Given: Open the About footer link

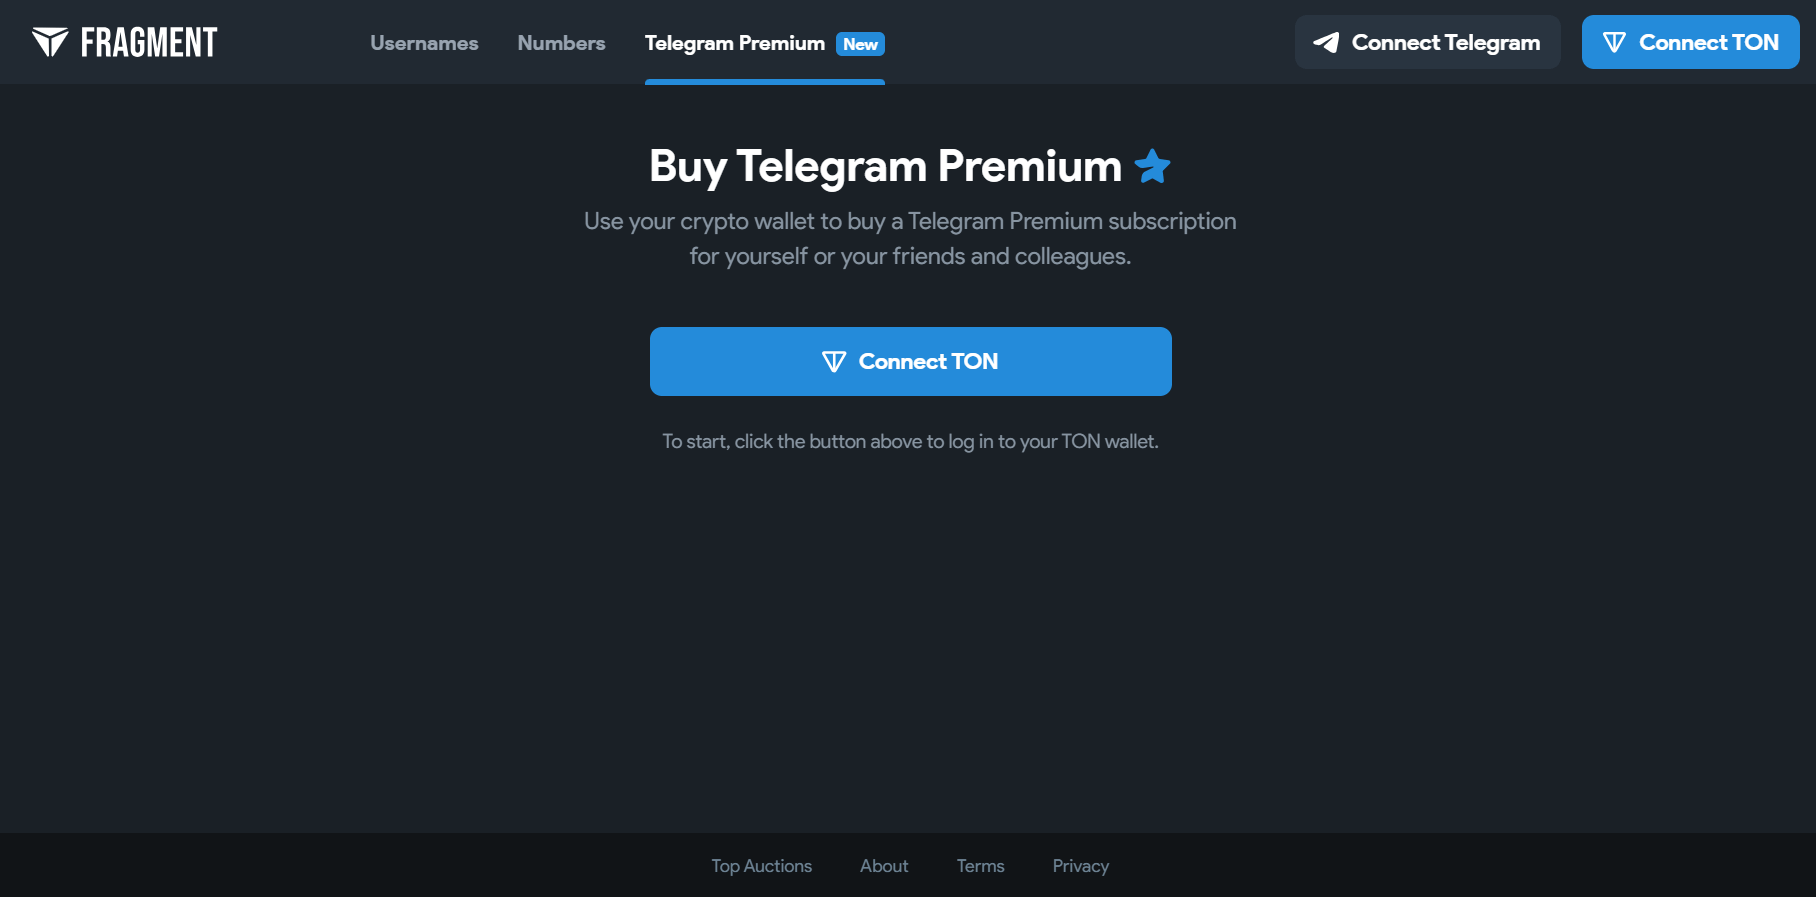Looking at the screenshot, I should [x=884, y=866].
